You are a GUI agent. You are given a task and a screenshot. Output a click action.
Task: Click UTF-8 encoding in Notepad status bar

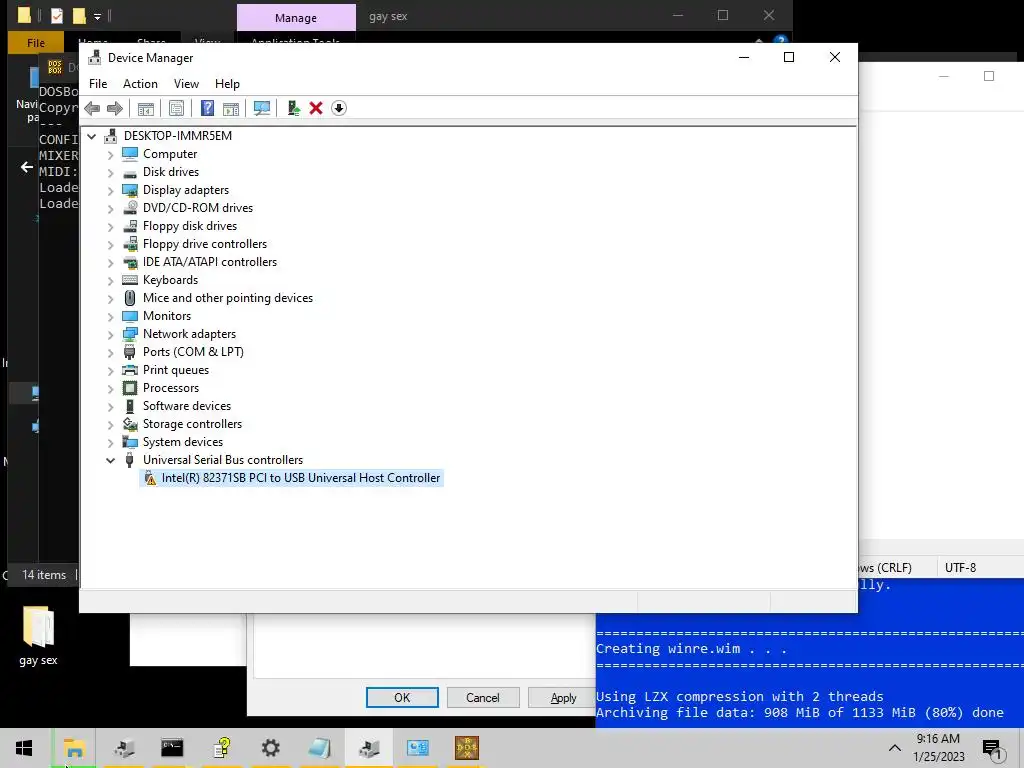[x=960, y=568]
